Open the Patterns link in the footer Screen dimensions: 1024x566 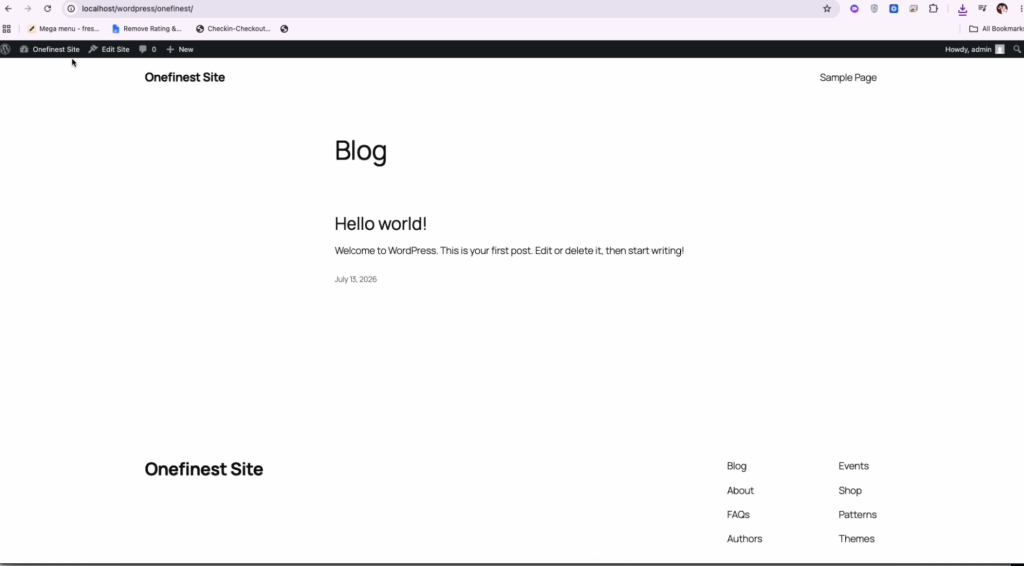coord(857,514)
